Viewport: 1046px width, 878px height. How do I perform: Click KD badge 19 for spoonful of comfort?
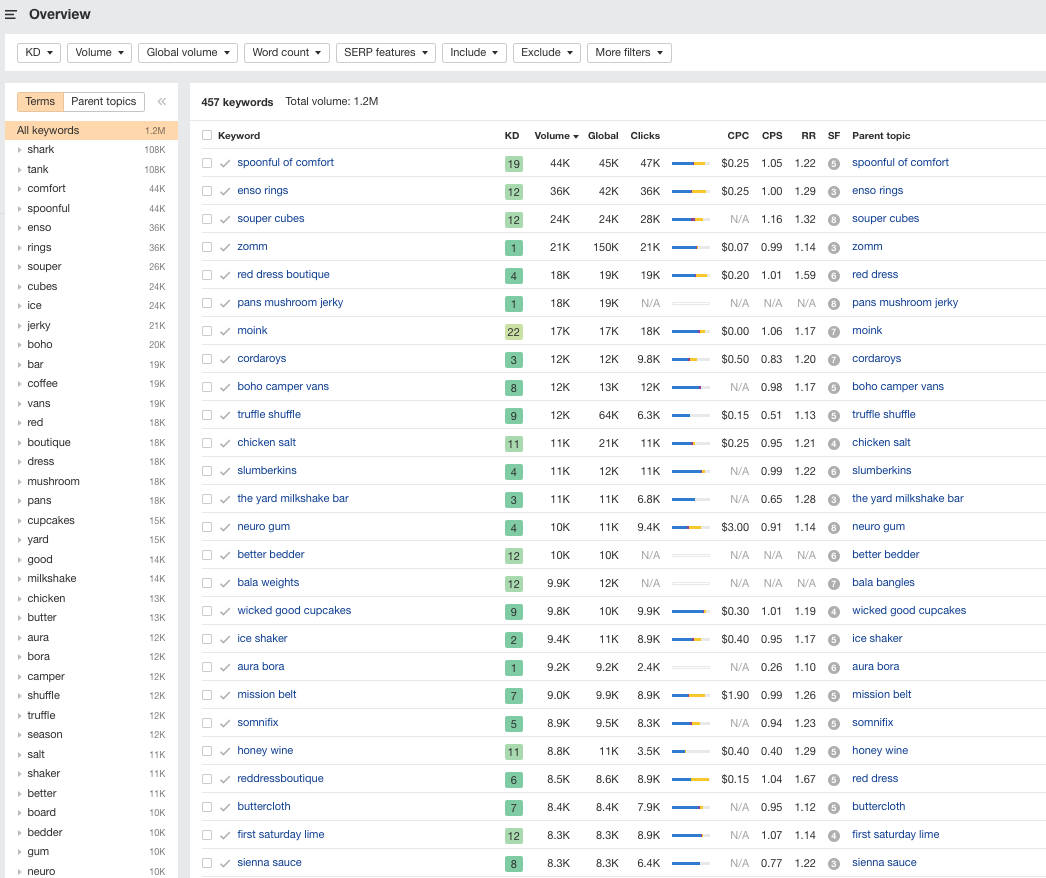click(514, 163)
